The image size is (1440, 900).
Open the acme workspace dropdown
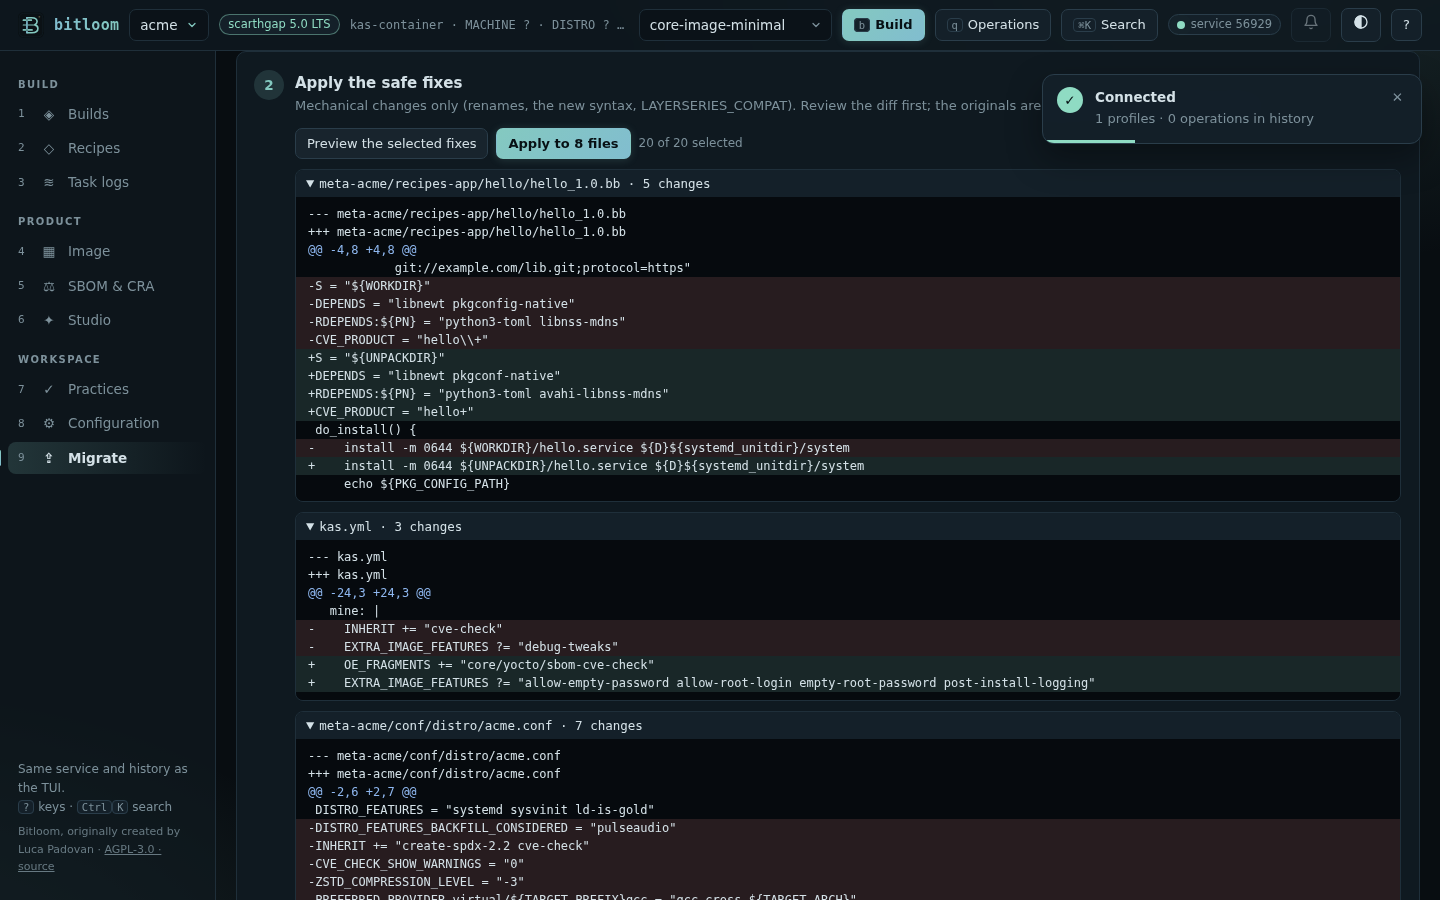pyautogui.click(x=169, y=25)
